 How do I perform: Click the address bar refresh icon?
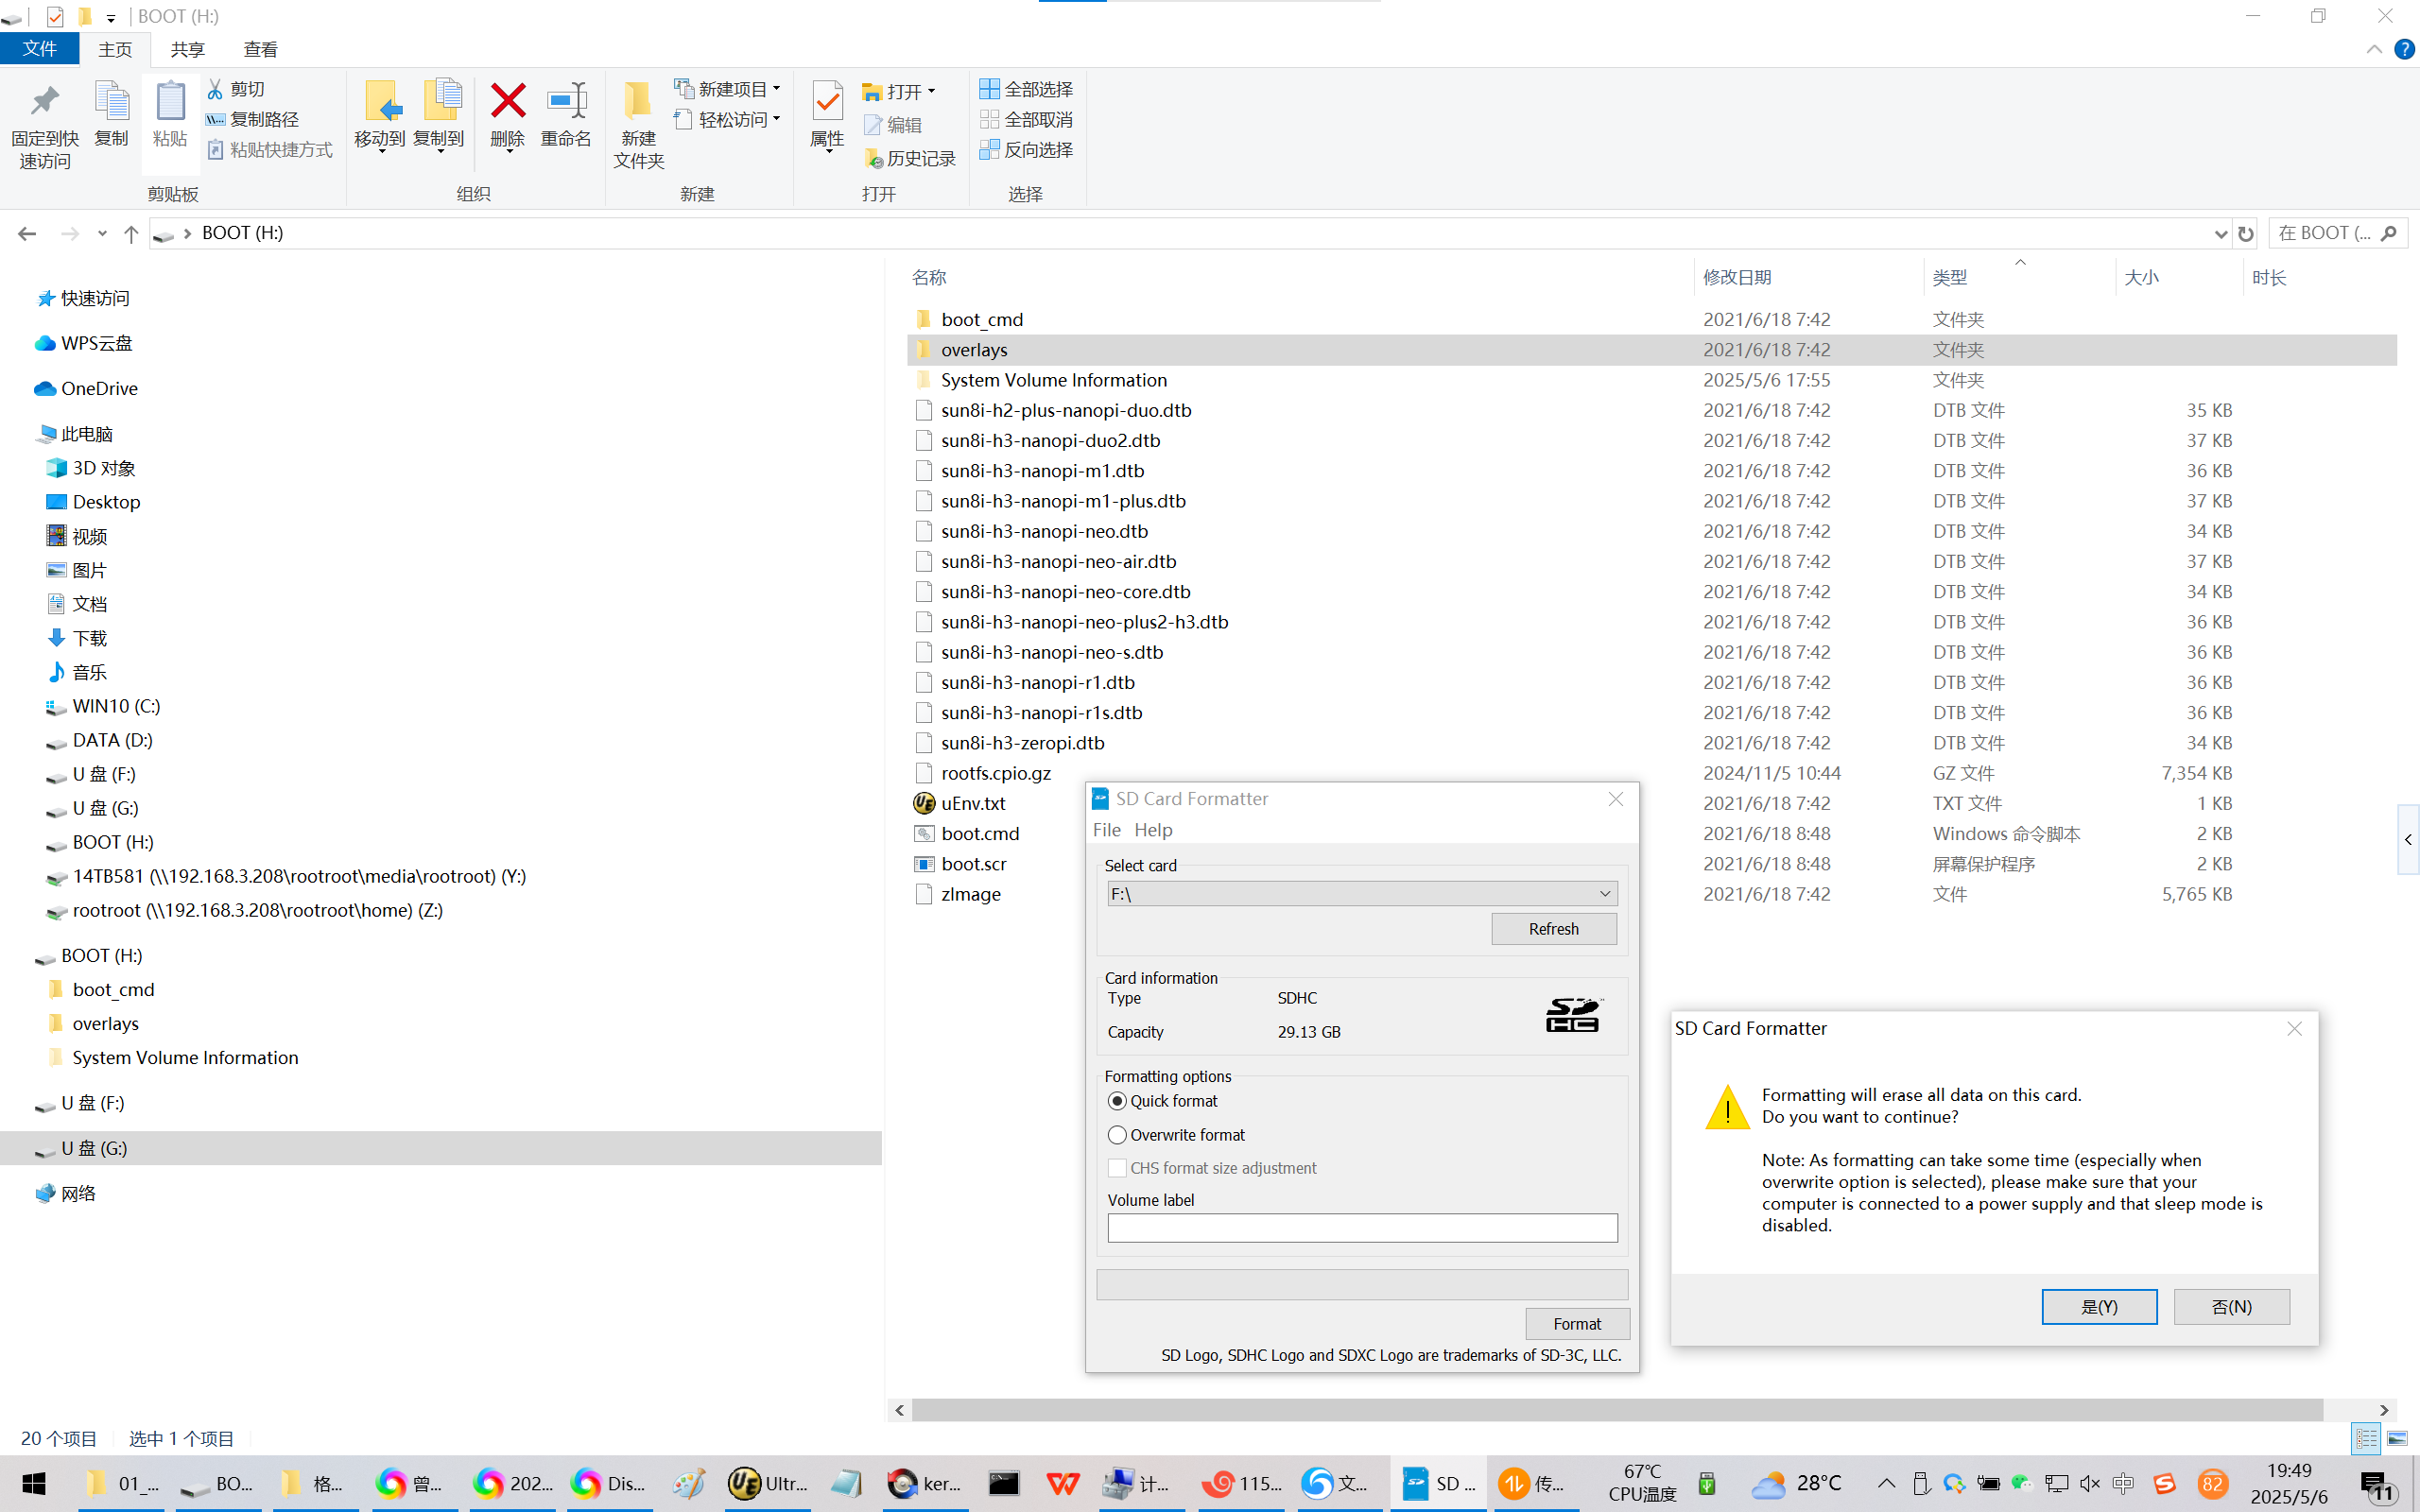tap(2246, 234)
